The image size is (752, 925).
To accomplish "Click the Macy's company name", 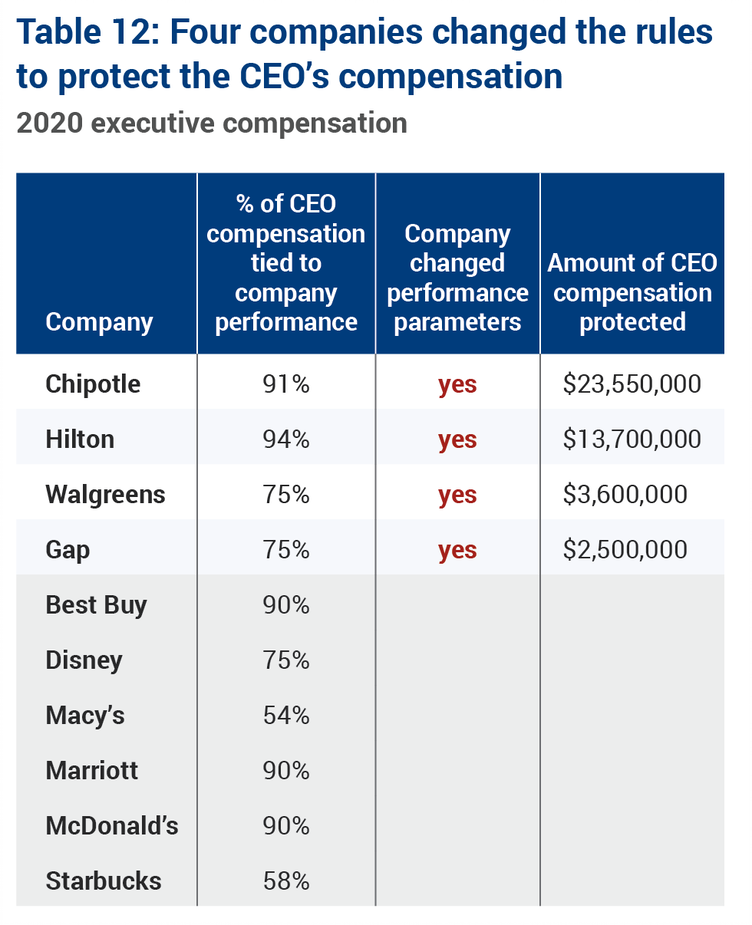I will tap(85, 716).
